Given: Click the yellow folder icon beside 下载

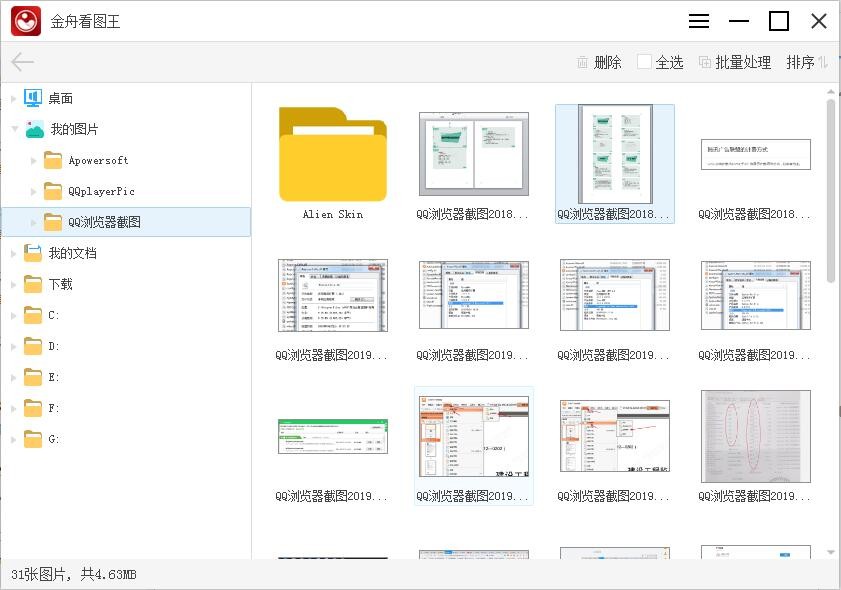Looking at the screenshot, I should pyautogui.click(x=34, y=284).
